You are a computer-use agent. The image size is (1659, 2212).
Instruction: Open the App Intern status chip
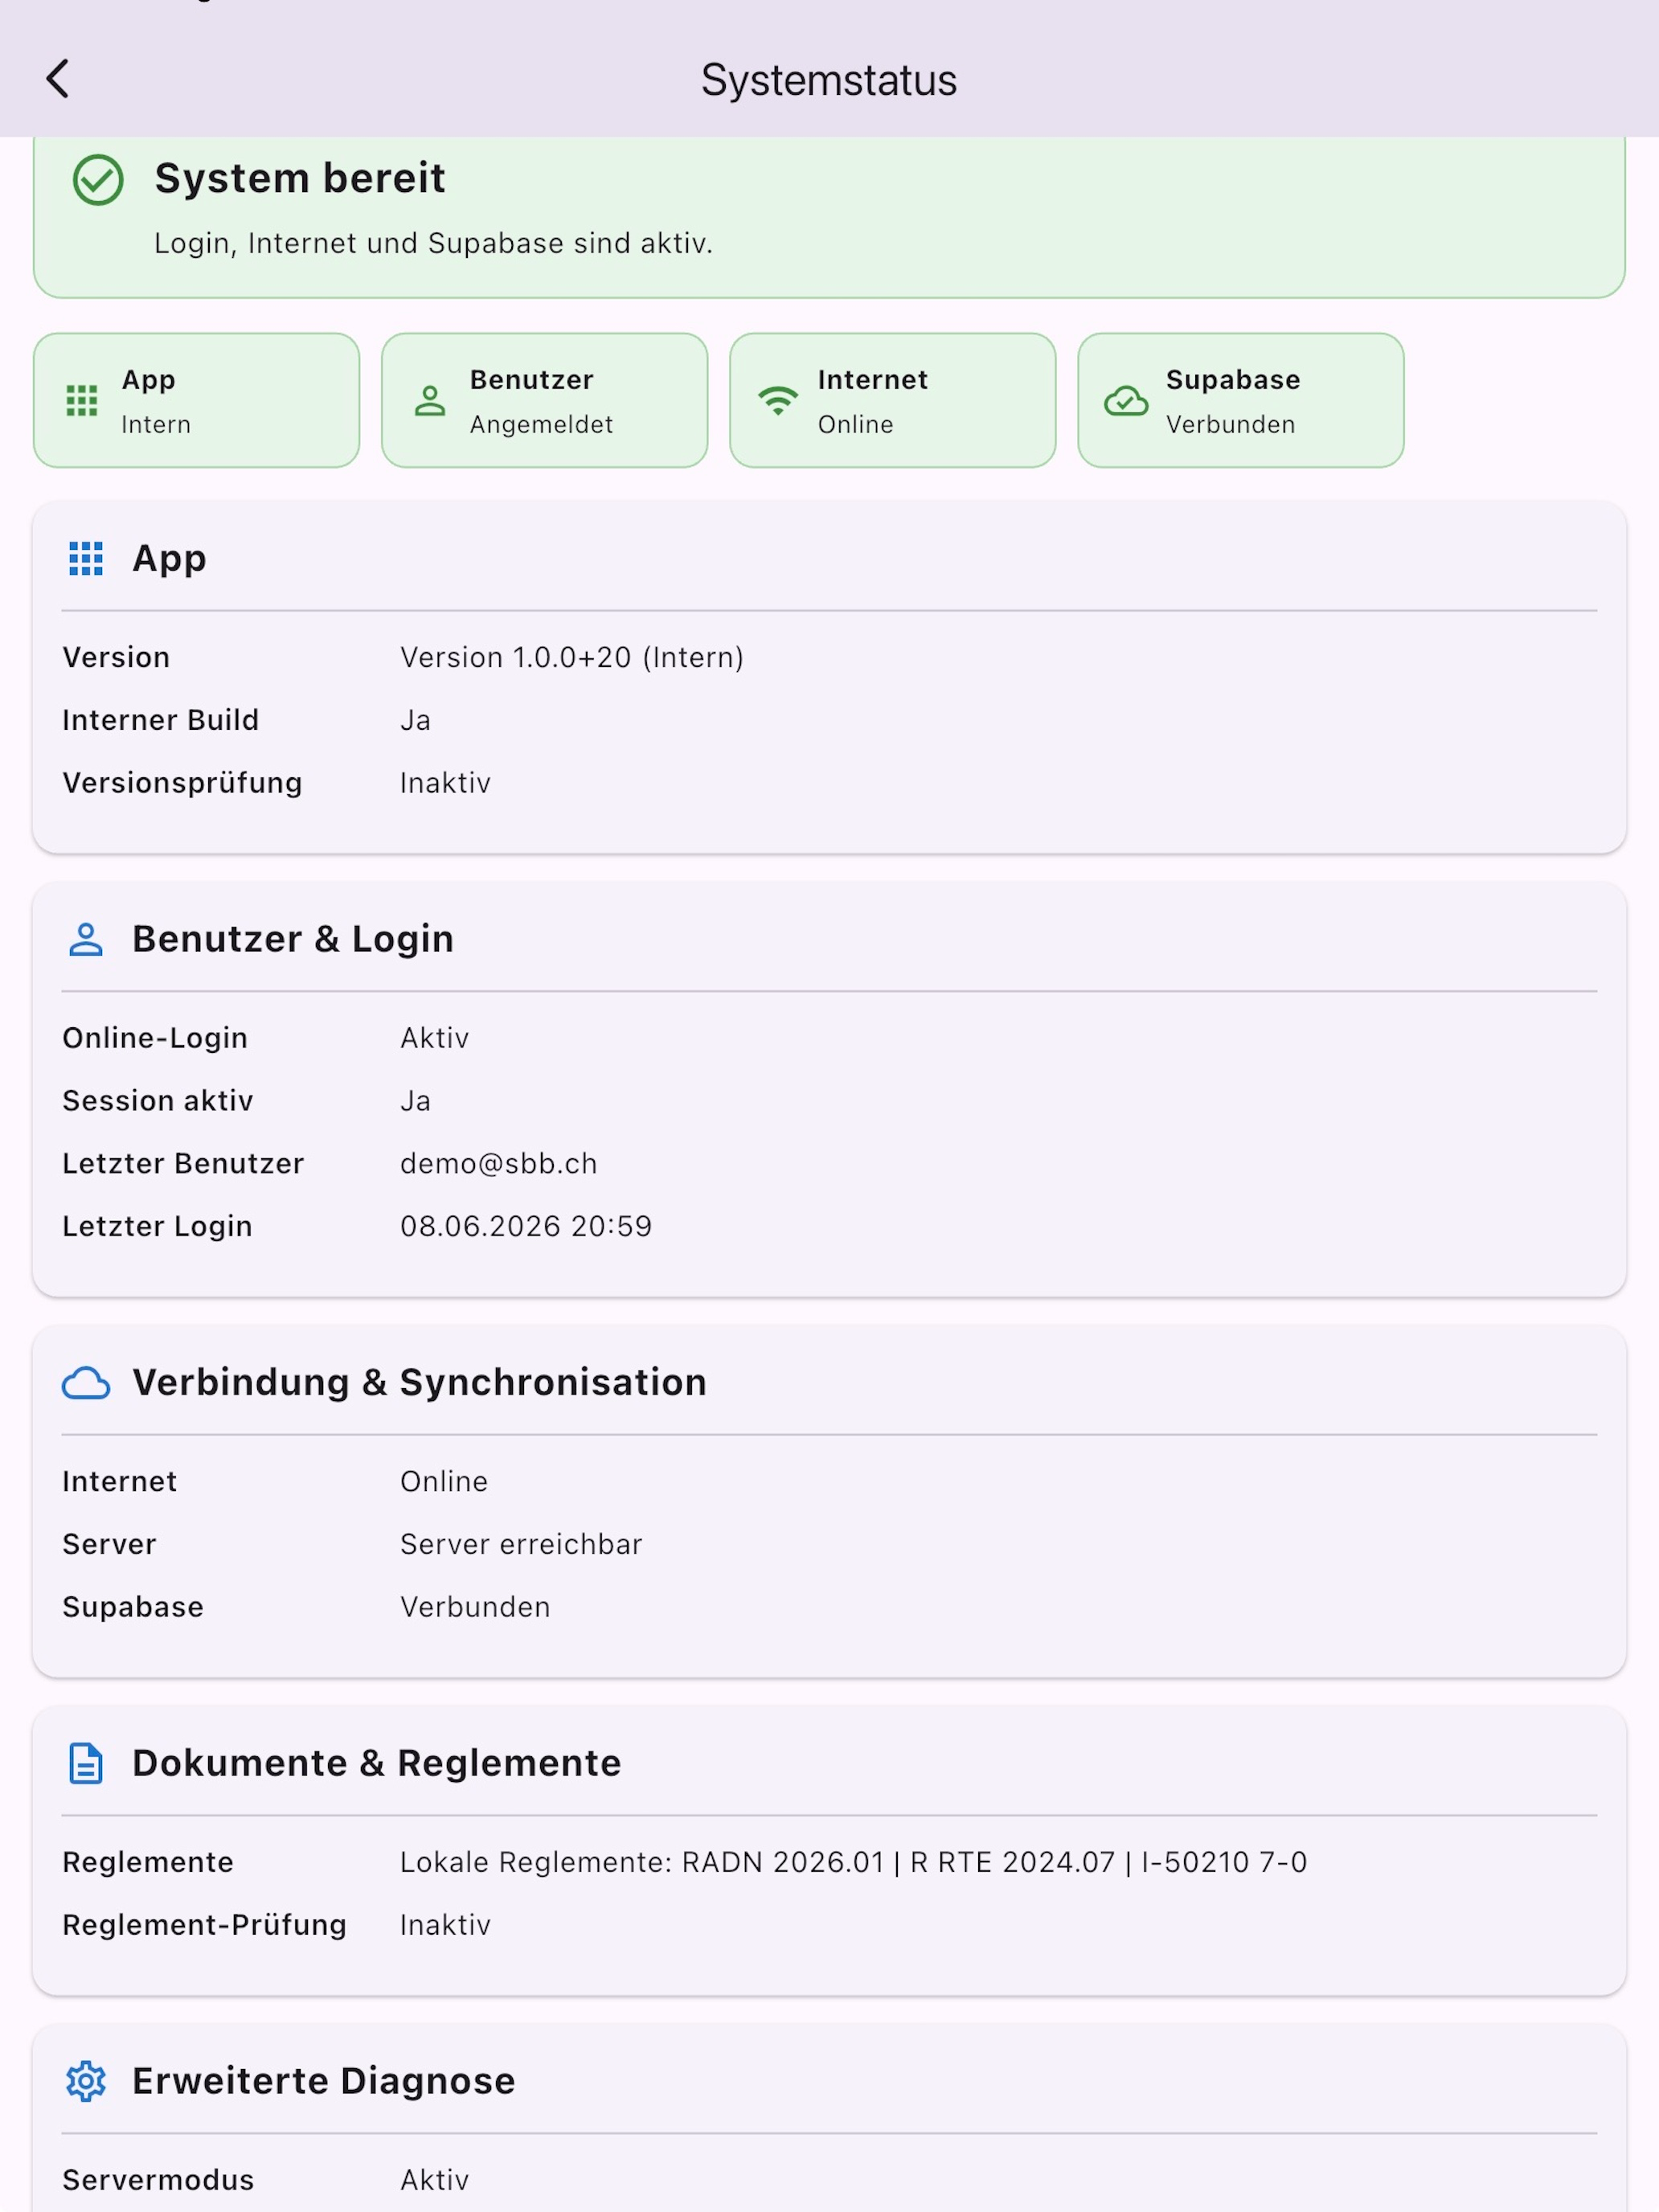coord(196,400)
